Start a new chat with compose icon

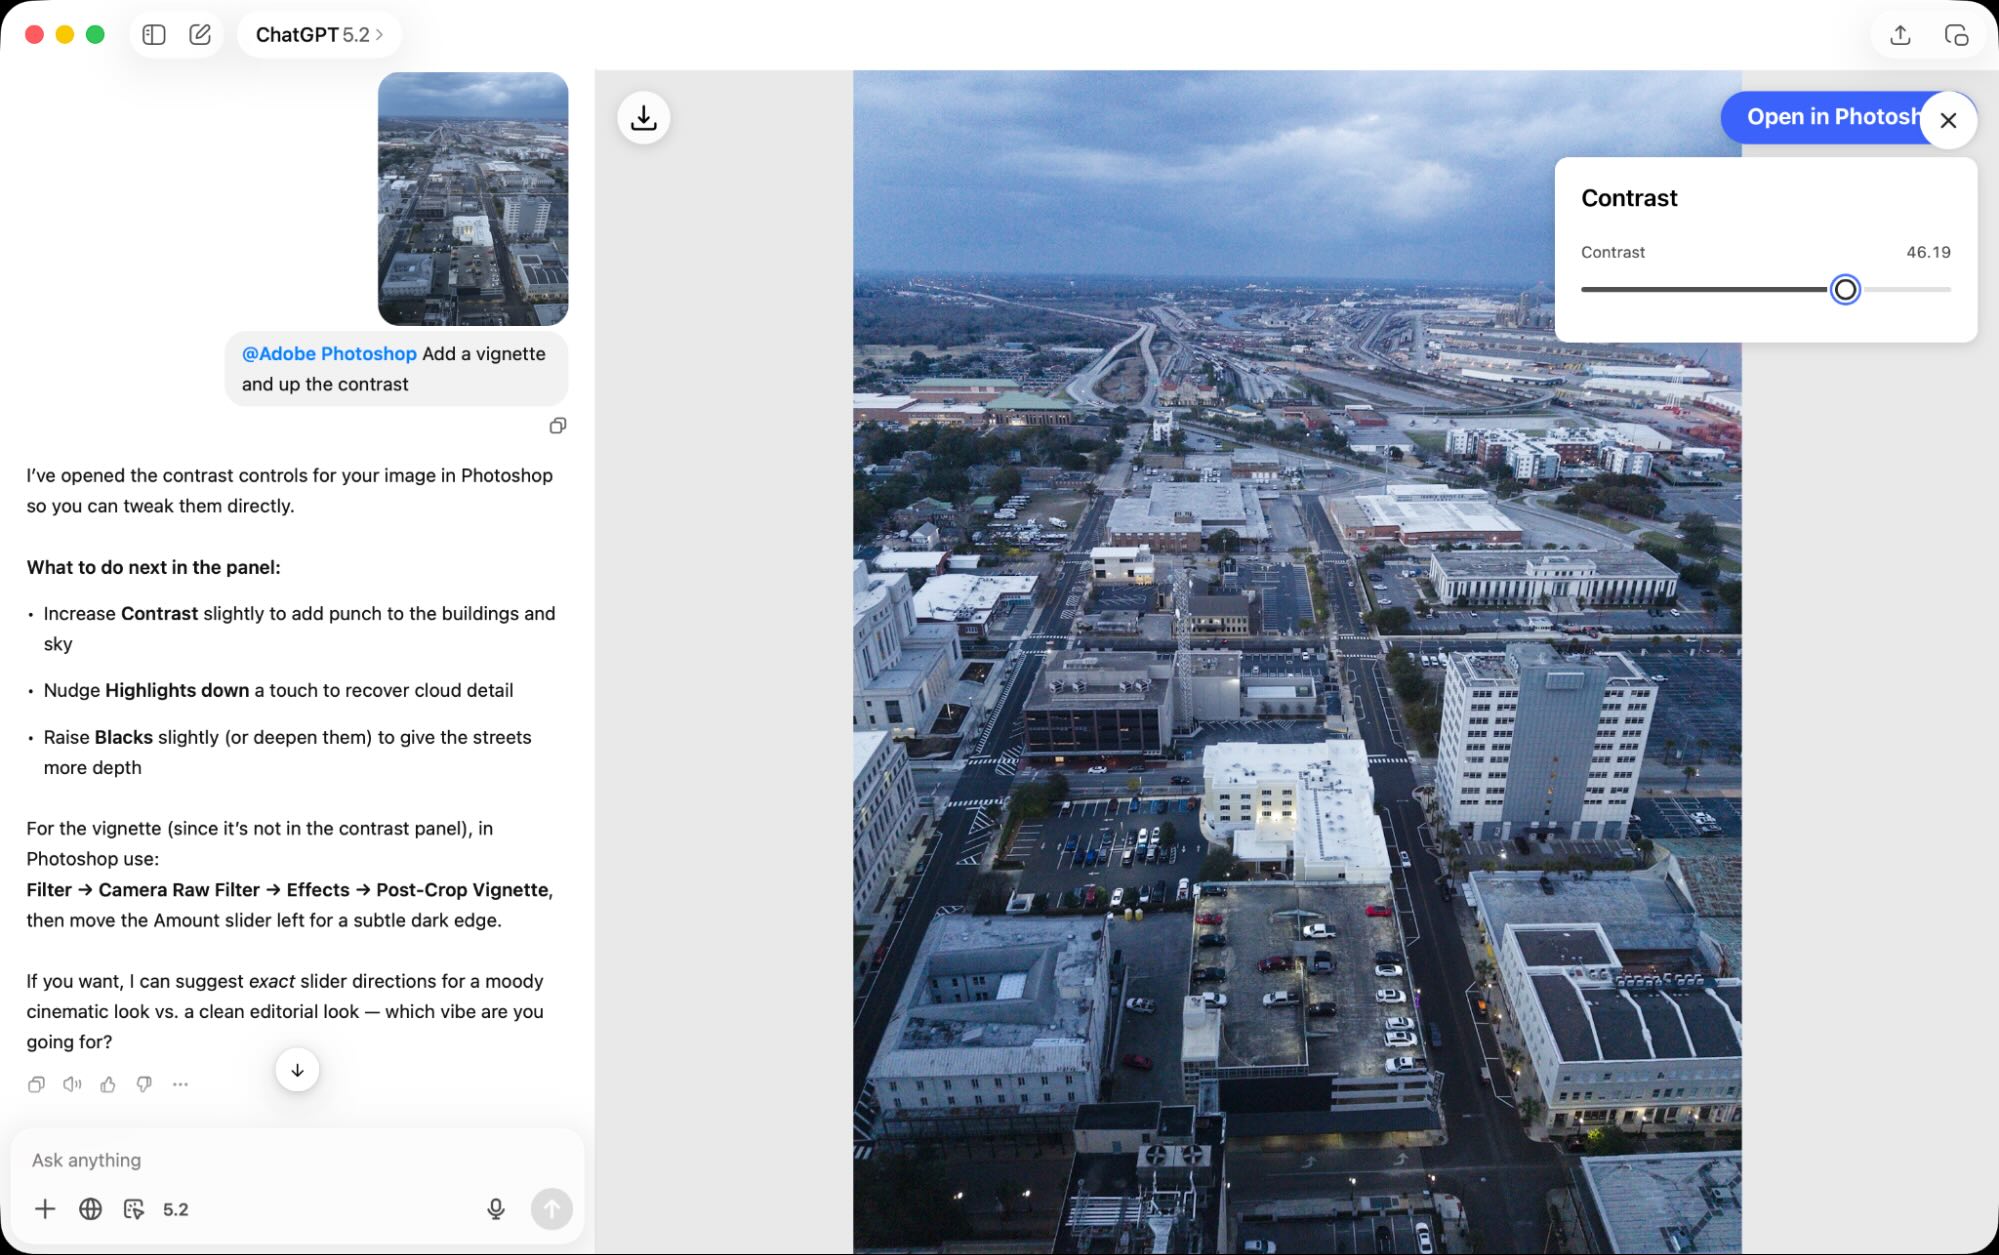click(x=200, y=35)
